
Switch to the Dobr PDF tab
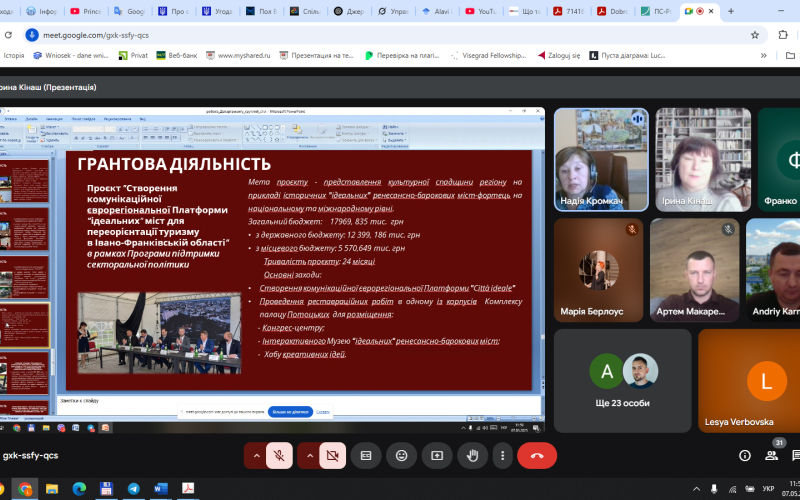click(x=612, y=11)
